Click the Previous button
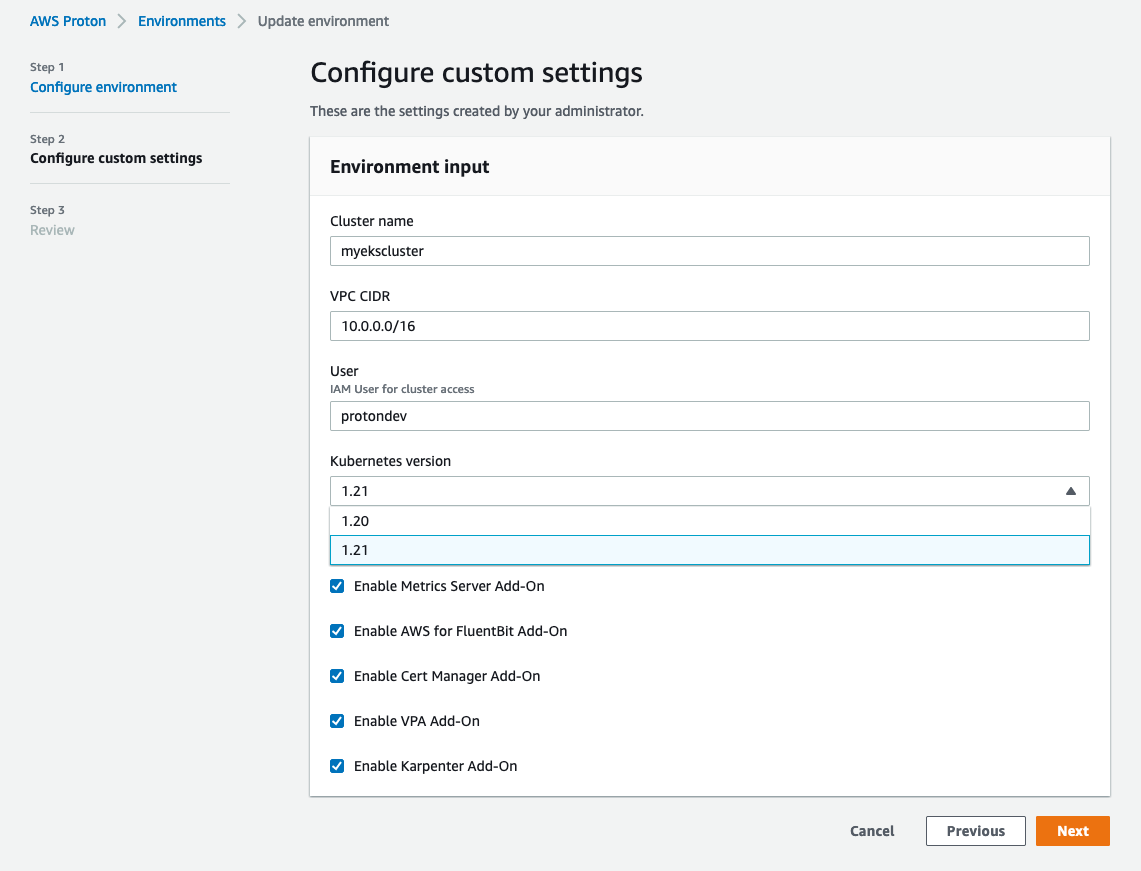The image size is (1141, 871). (x=975, y=831)
